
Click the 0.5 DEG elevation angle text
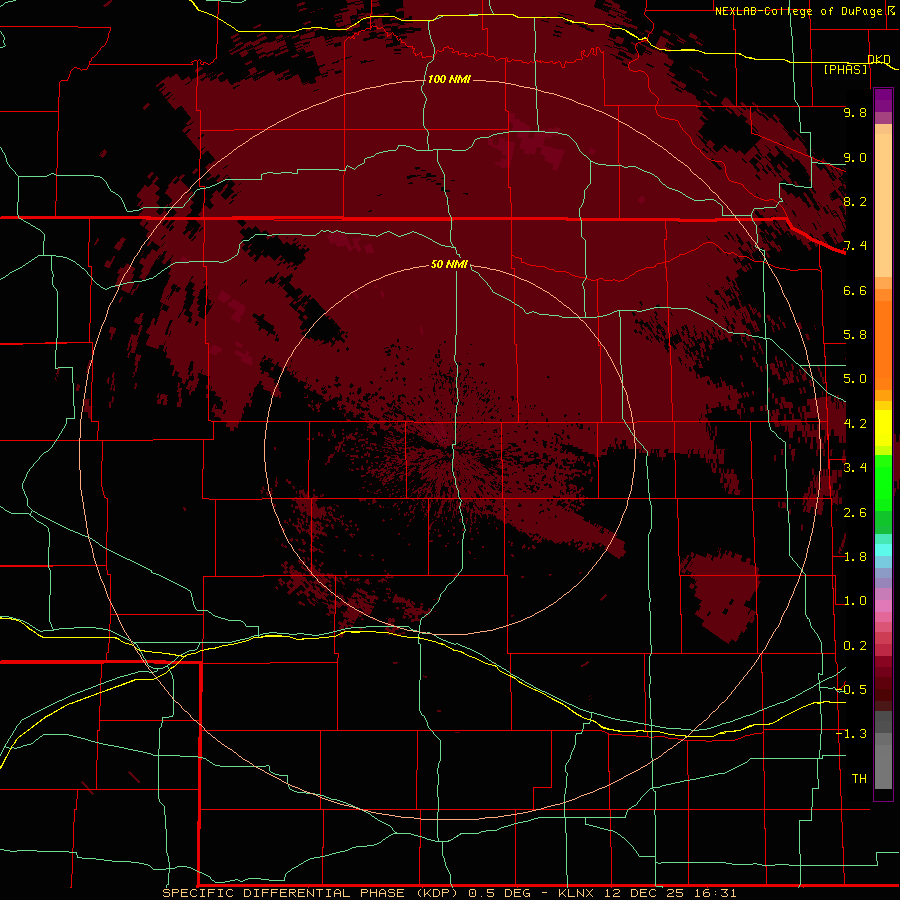[x=499, y=893]
